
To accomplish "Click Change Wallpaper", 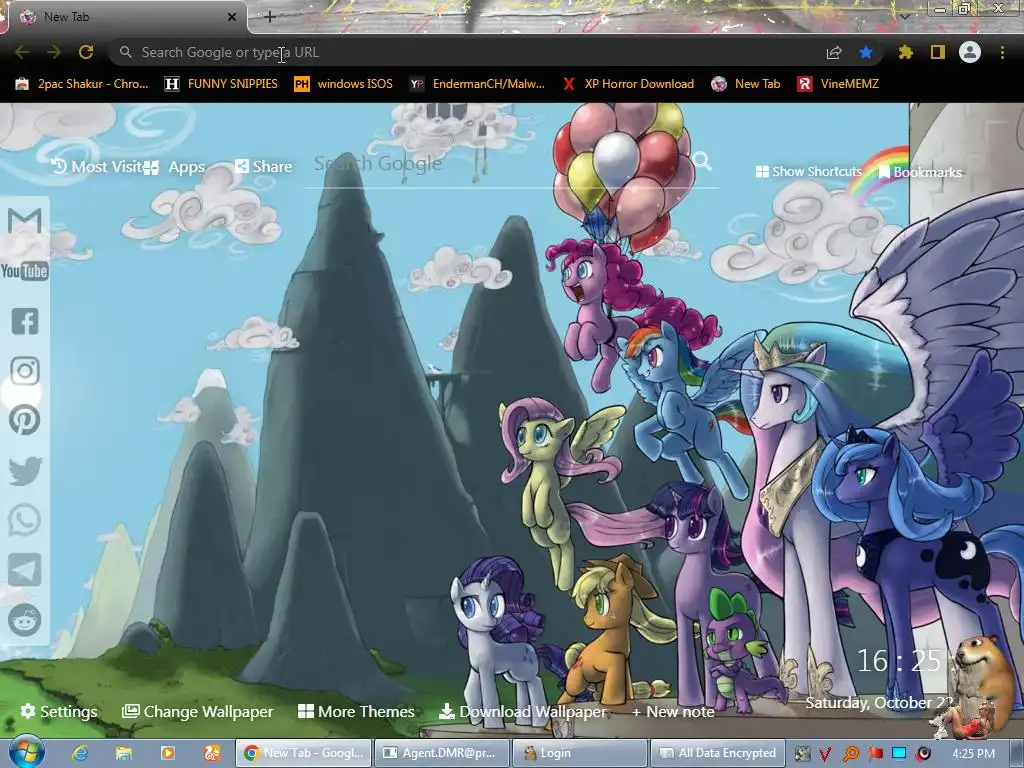I will 198,711.
